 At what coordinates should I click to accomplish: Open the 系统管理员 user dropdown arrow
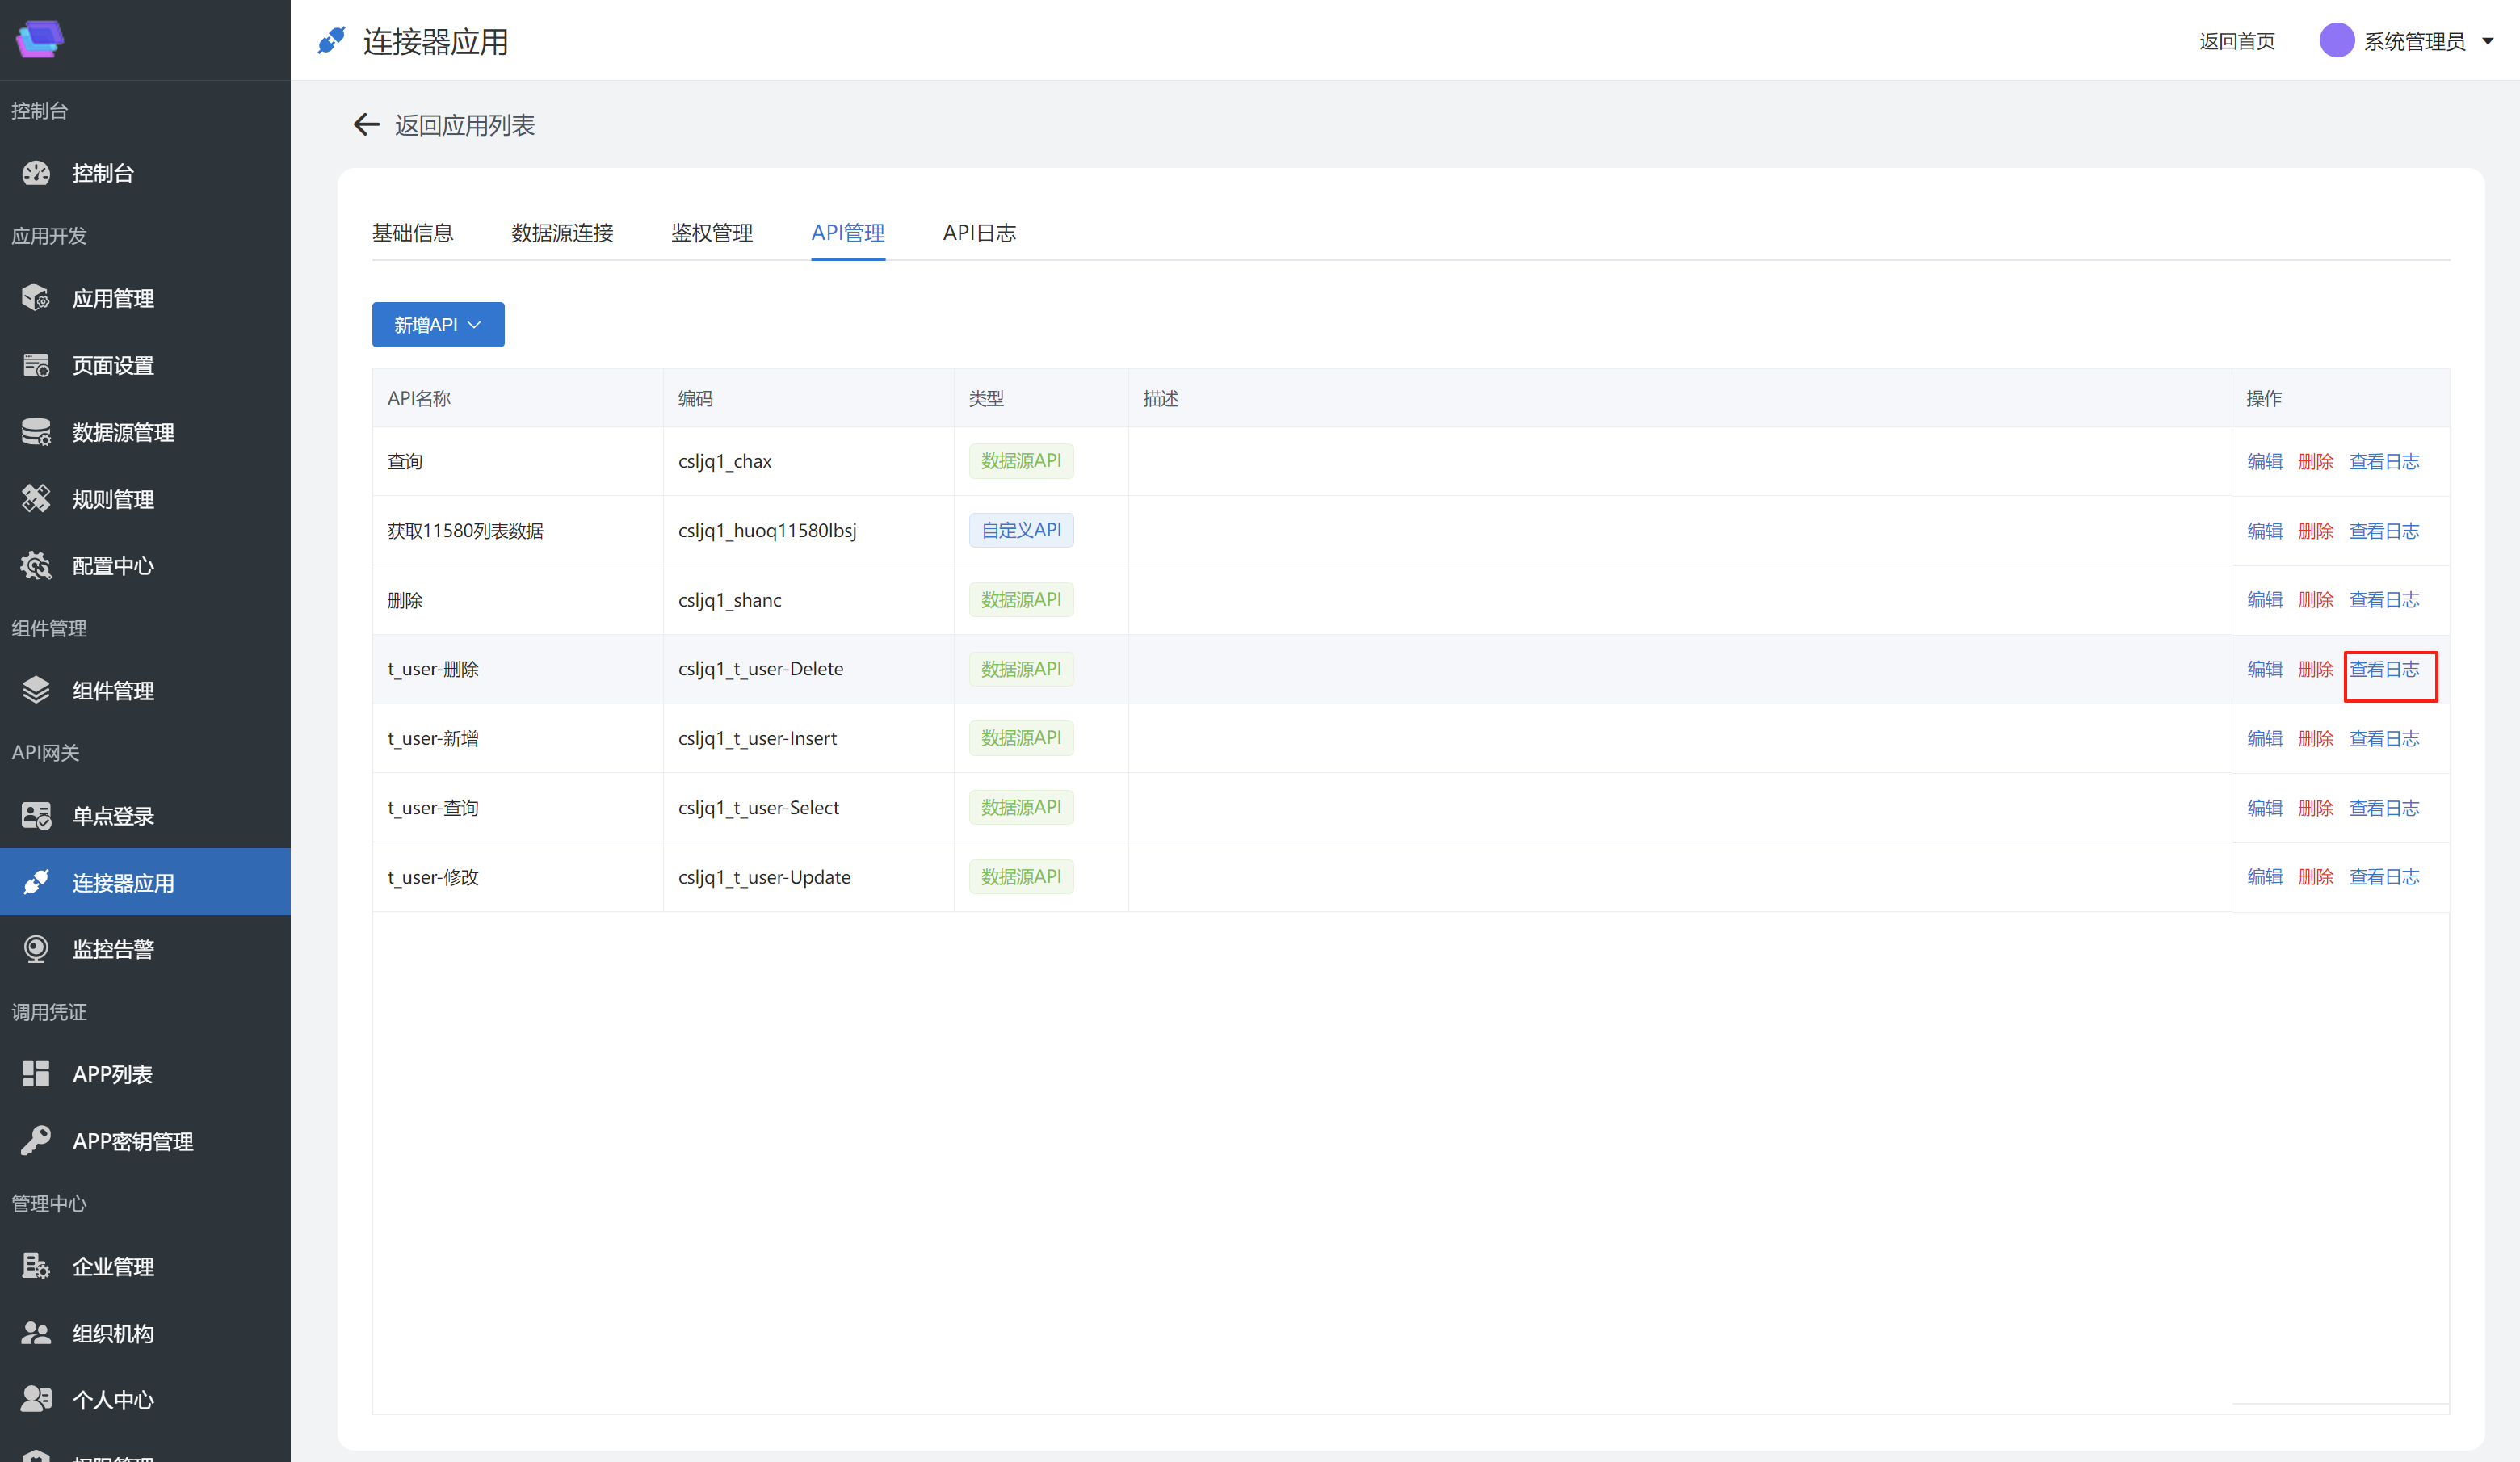click(2487, 42)
